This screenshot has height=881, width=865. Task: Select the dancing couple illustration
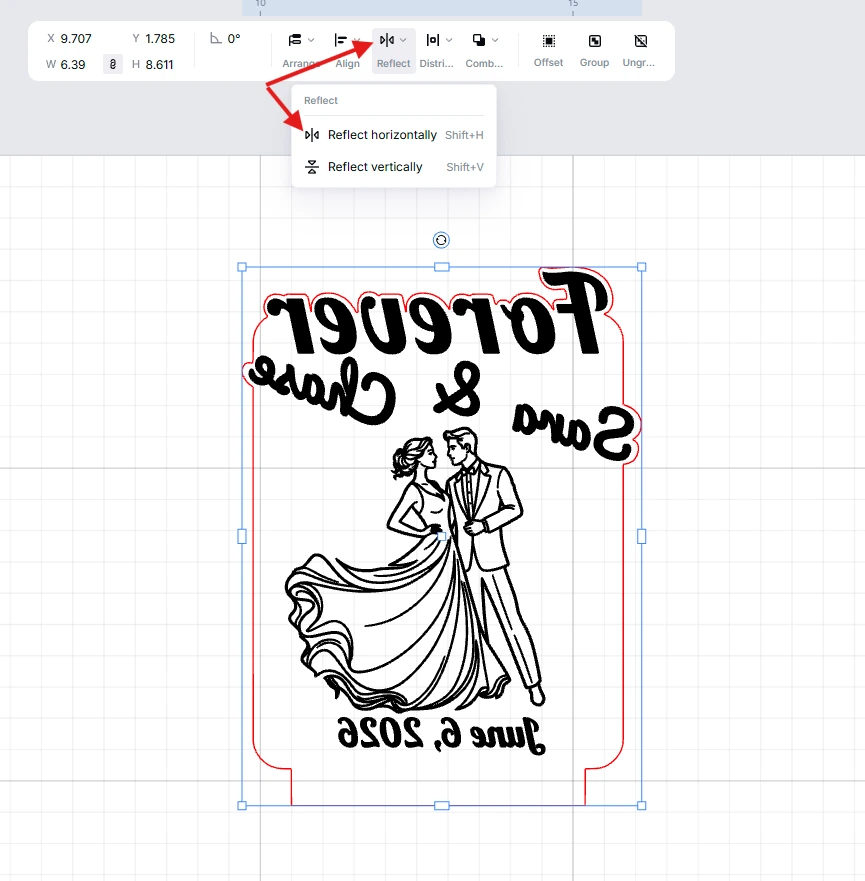[x=415, y=570]
